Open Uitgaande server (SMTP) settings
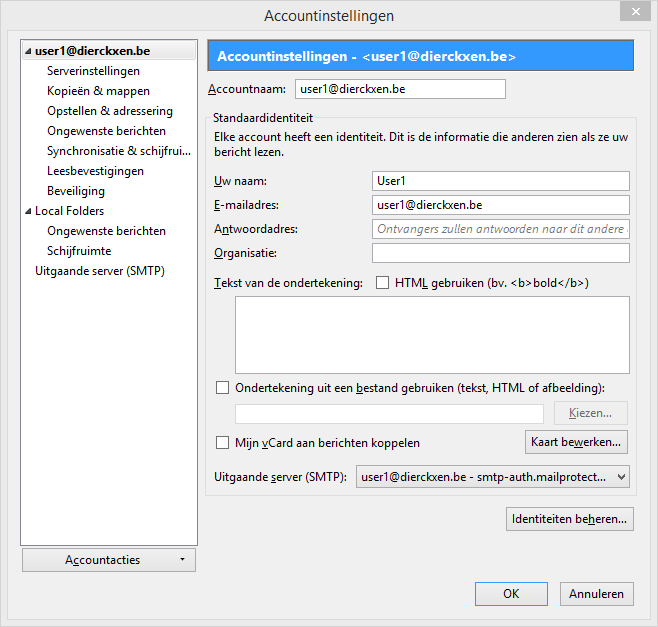This screenshot has width=658, height=627. click(100, 271)
